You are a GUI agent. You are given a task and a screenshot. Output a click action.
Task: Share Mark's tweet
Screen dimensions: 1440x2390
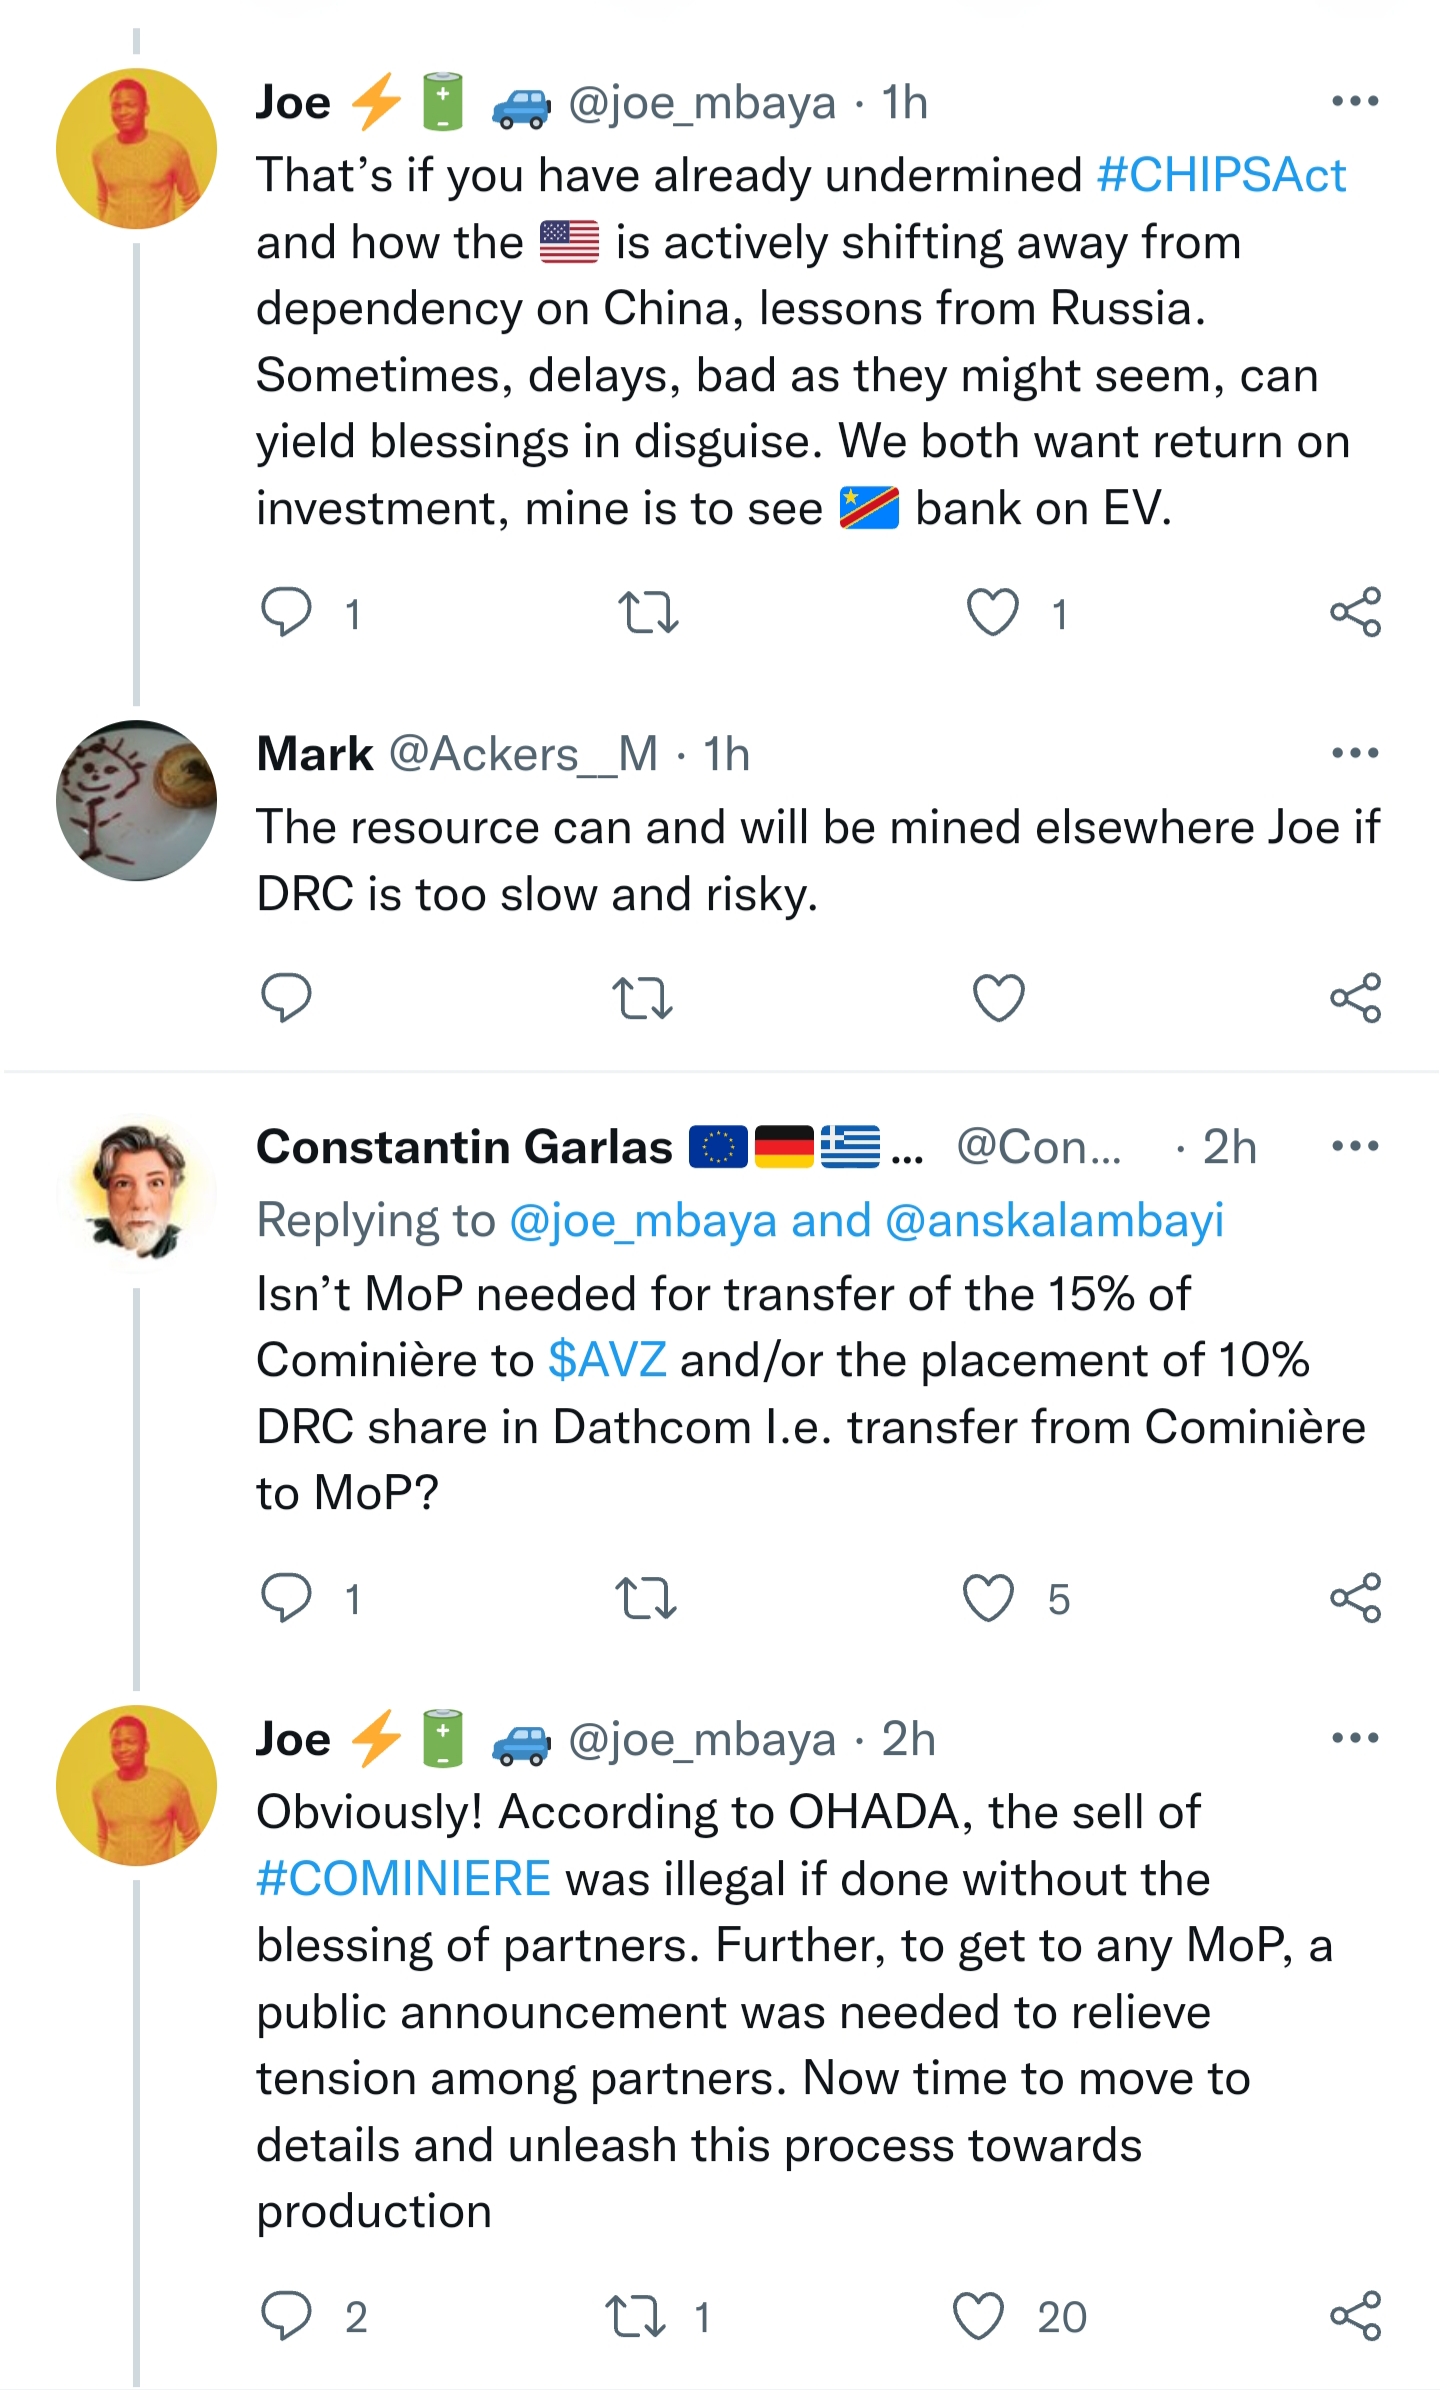[1355, 997]
